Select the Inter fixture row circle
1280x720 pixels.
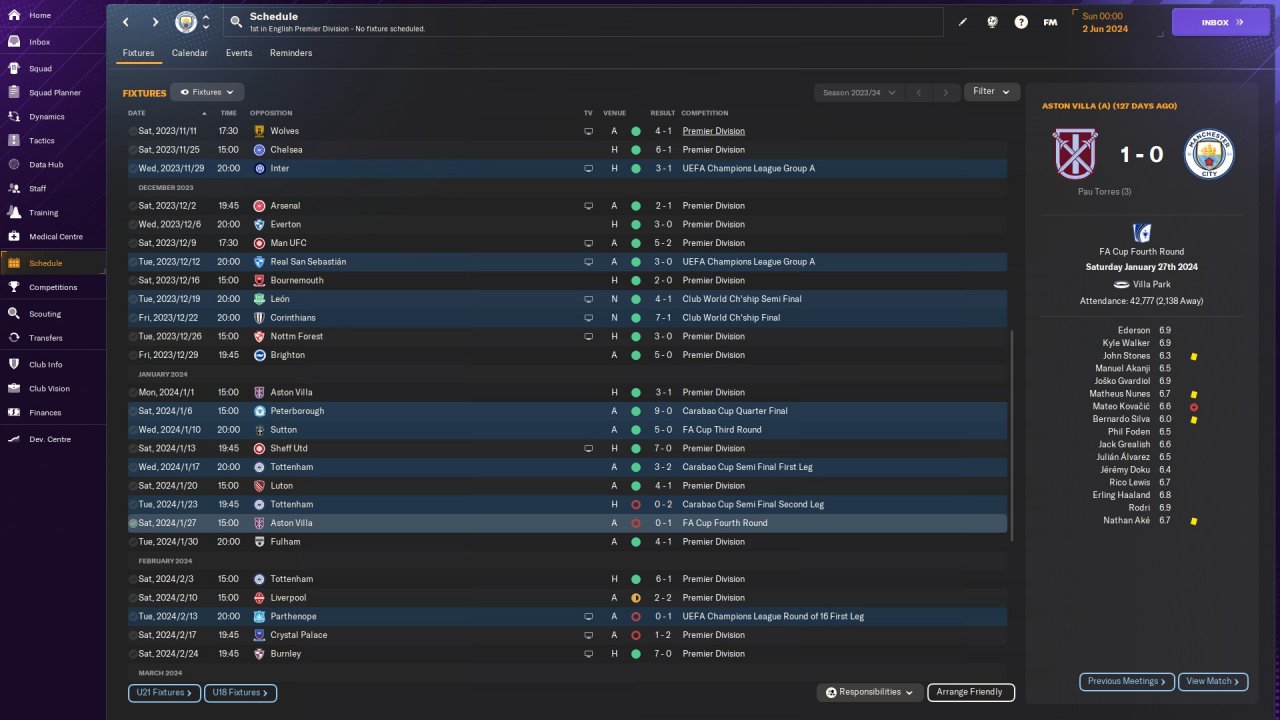tap(133, 168)
